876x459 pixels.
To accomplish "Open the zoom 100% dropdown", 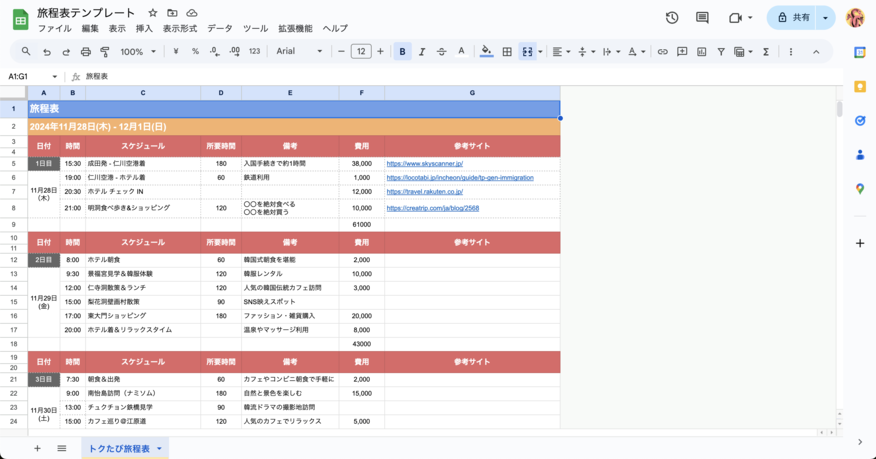I will pos(138,52).
